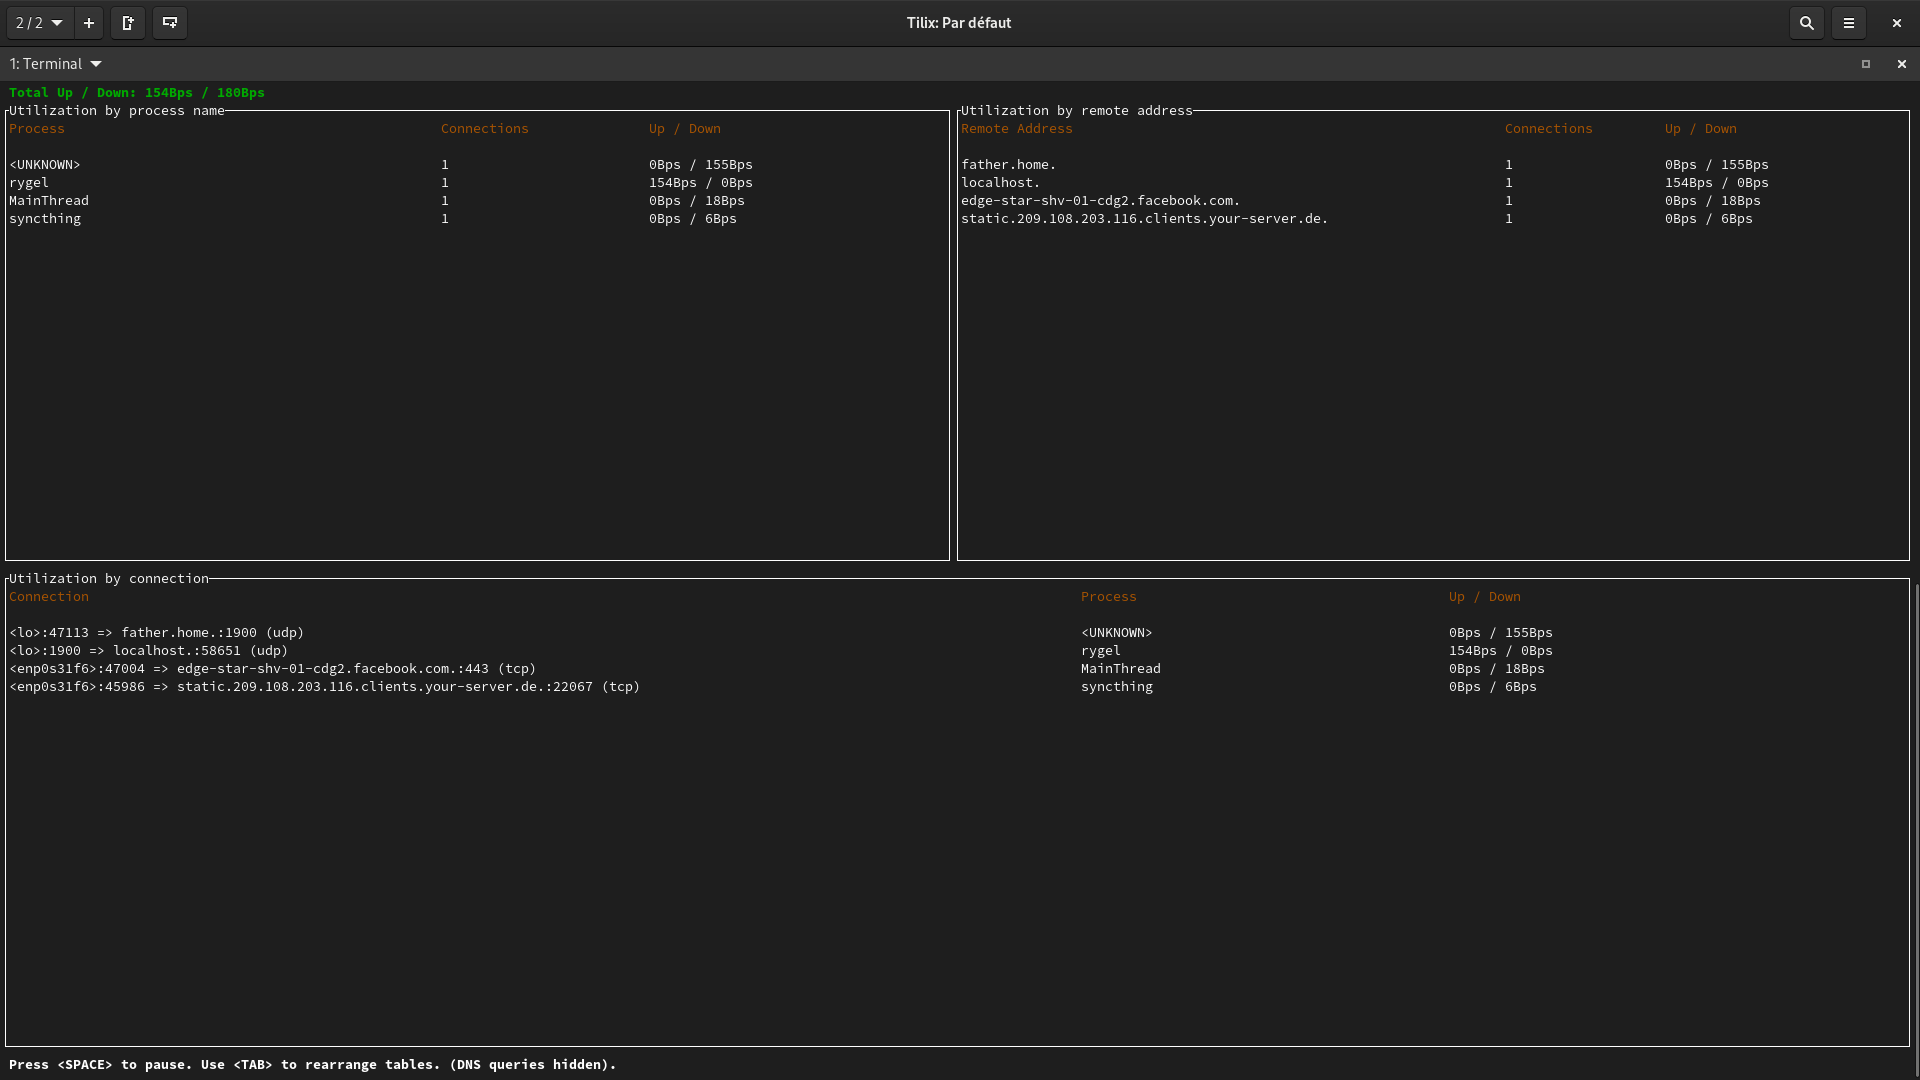Click the Remote Address column header

(1016, 129)
